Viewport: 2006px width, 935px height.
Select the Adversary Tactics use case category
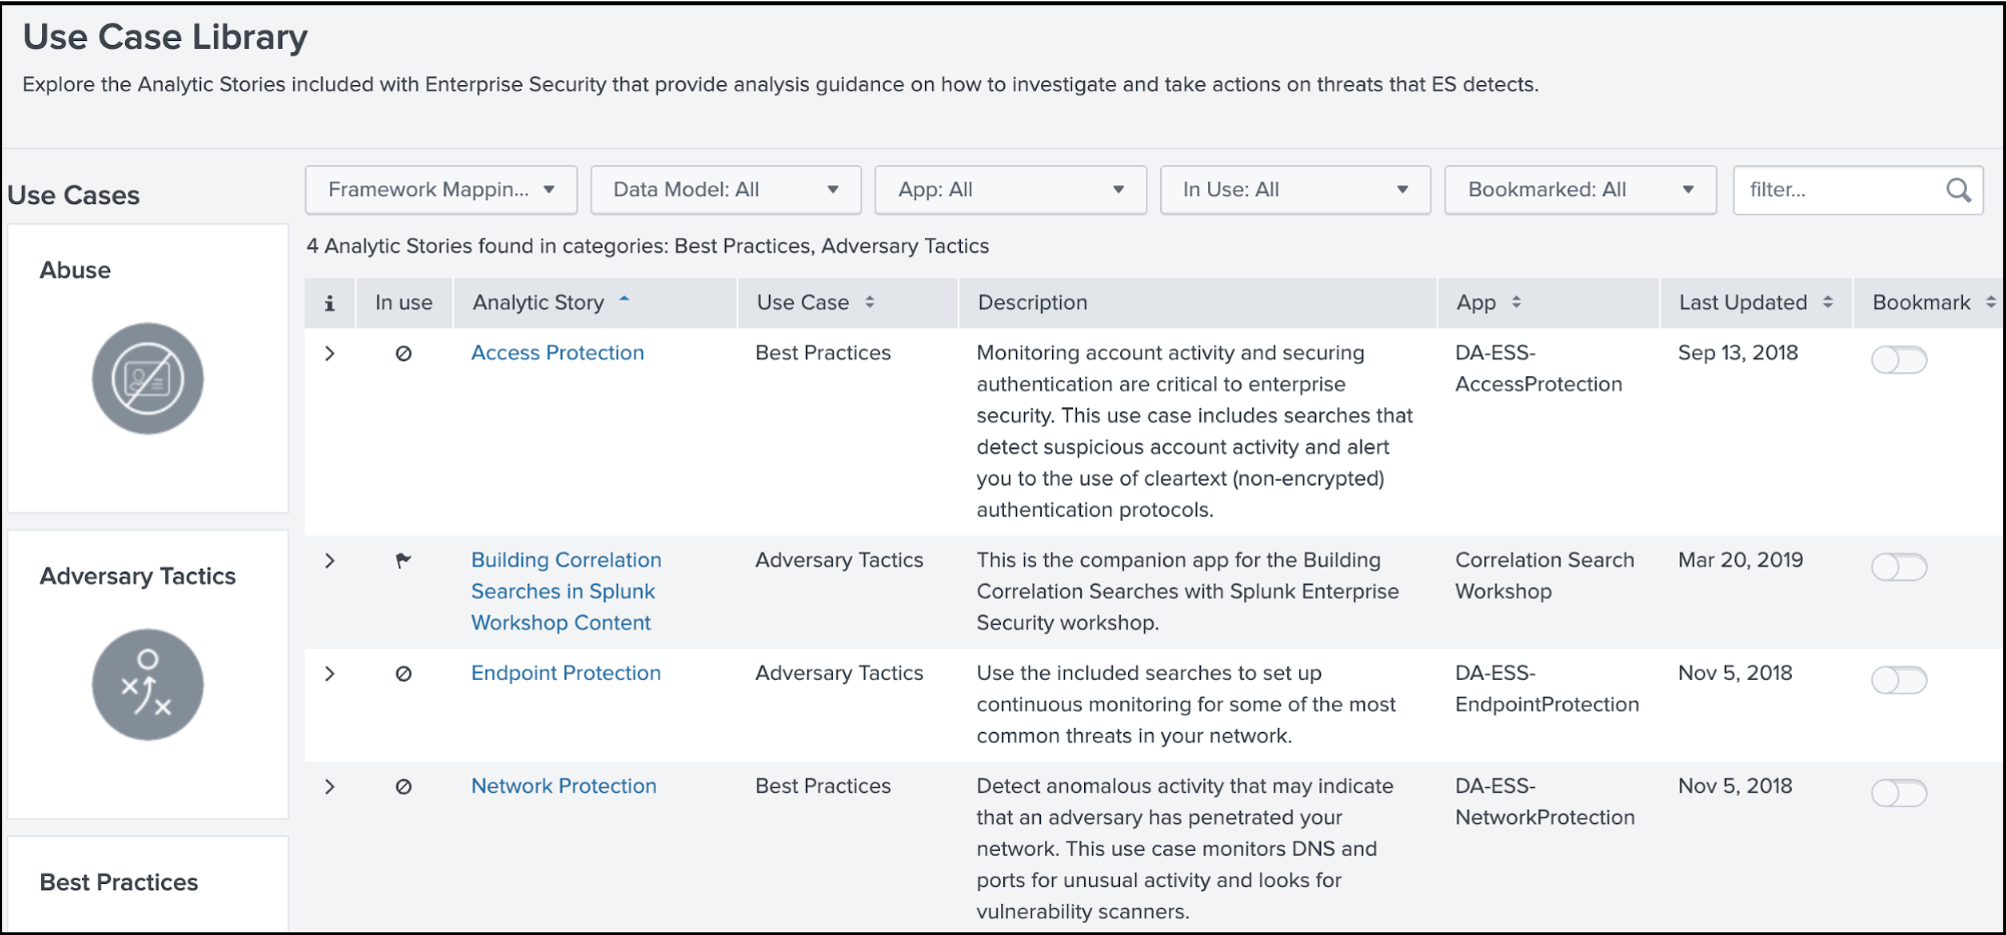[148, 675]
